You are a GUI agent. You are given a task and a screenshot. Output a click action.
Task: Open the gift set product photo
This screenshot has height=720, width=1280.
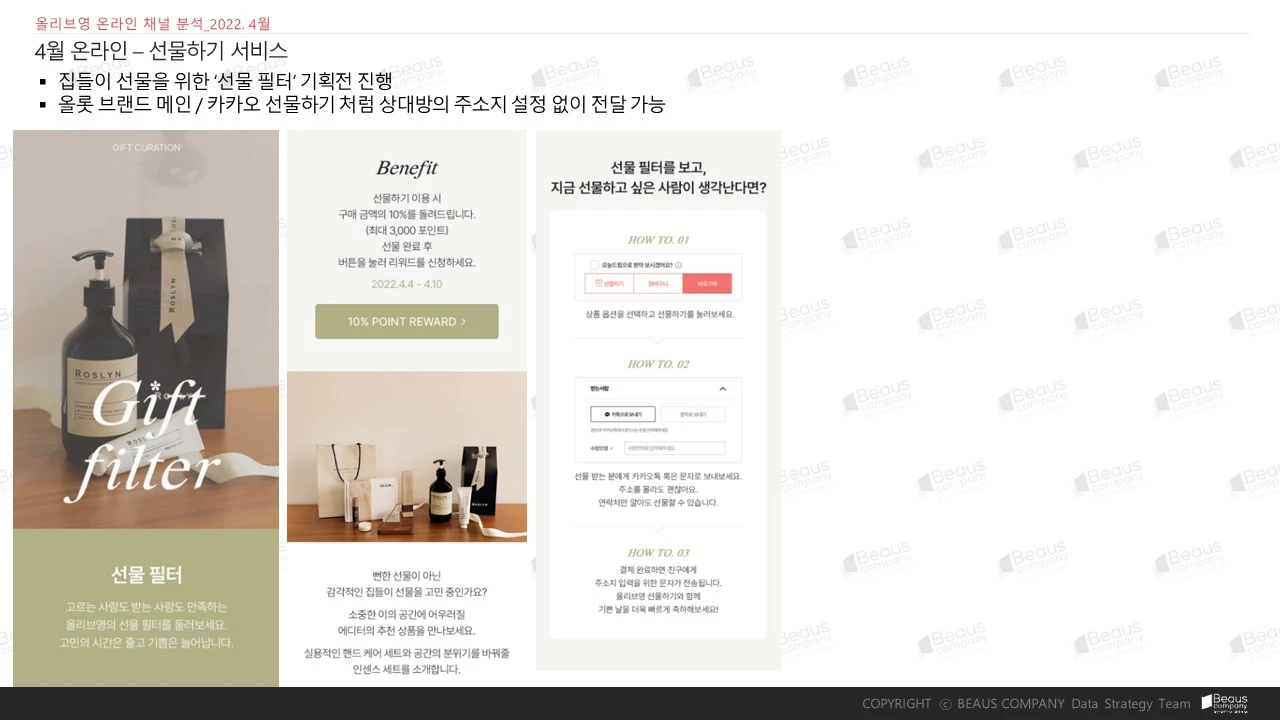pos(407,457)
